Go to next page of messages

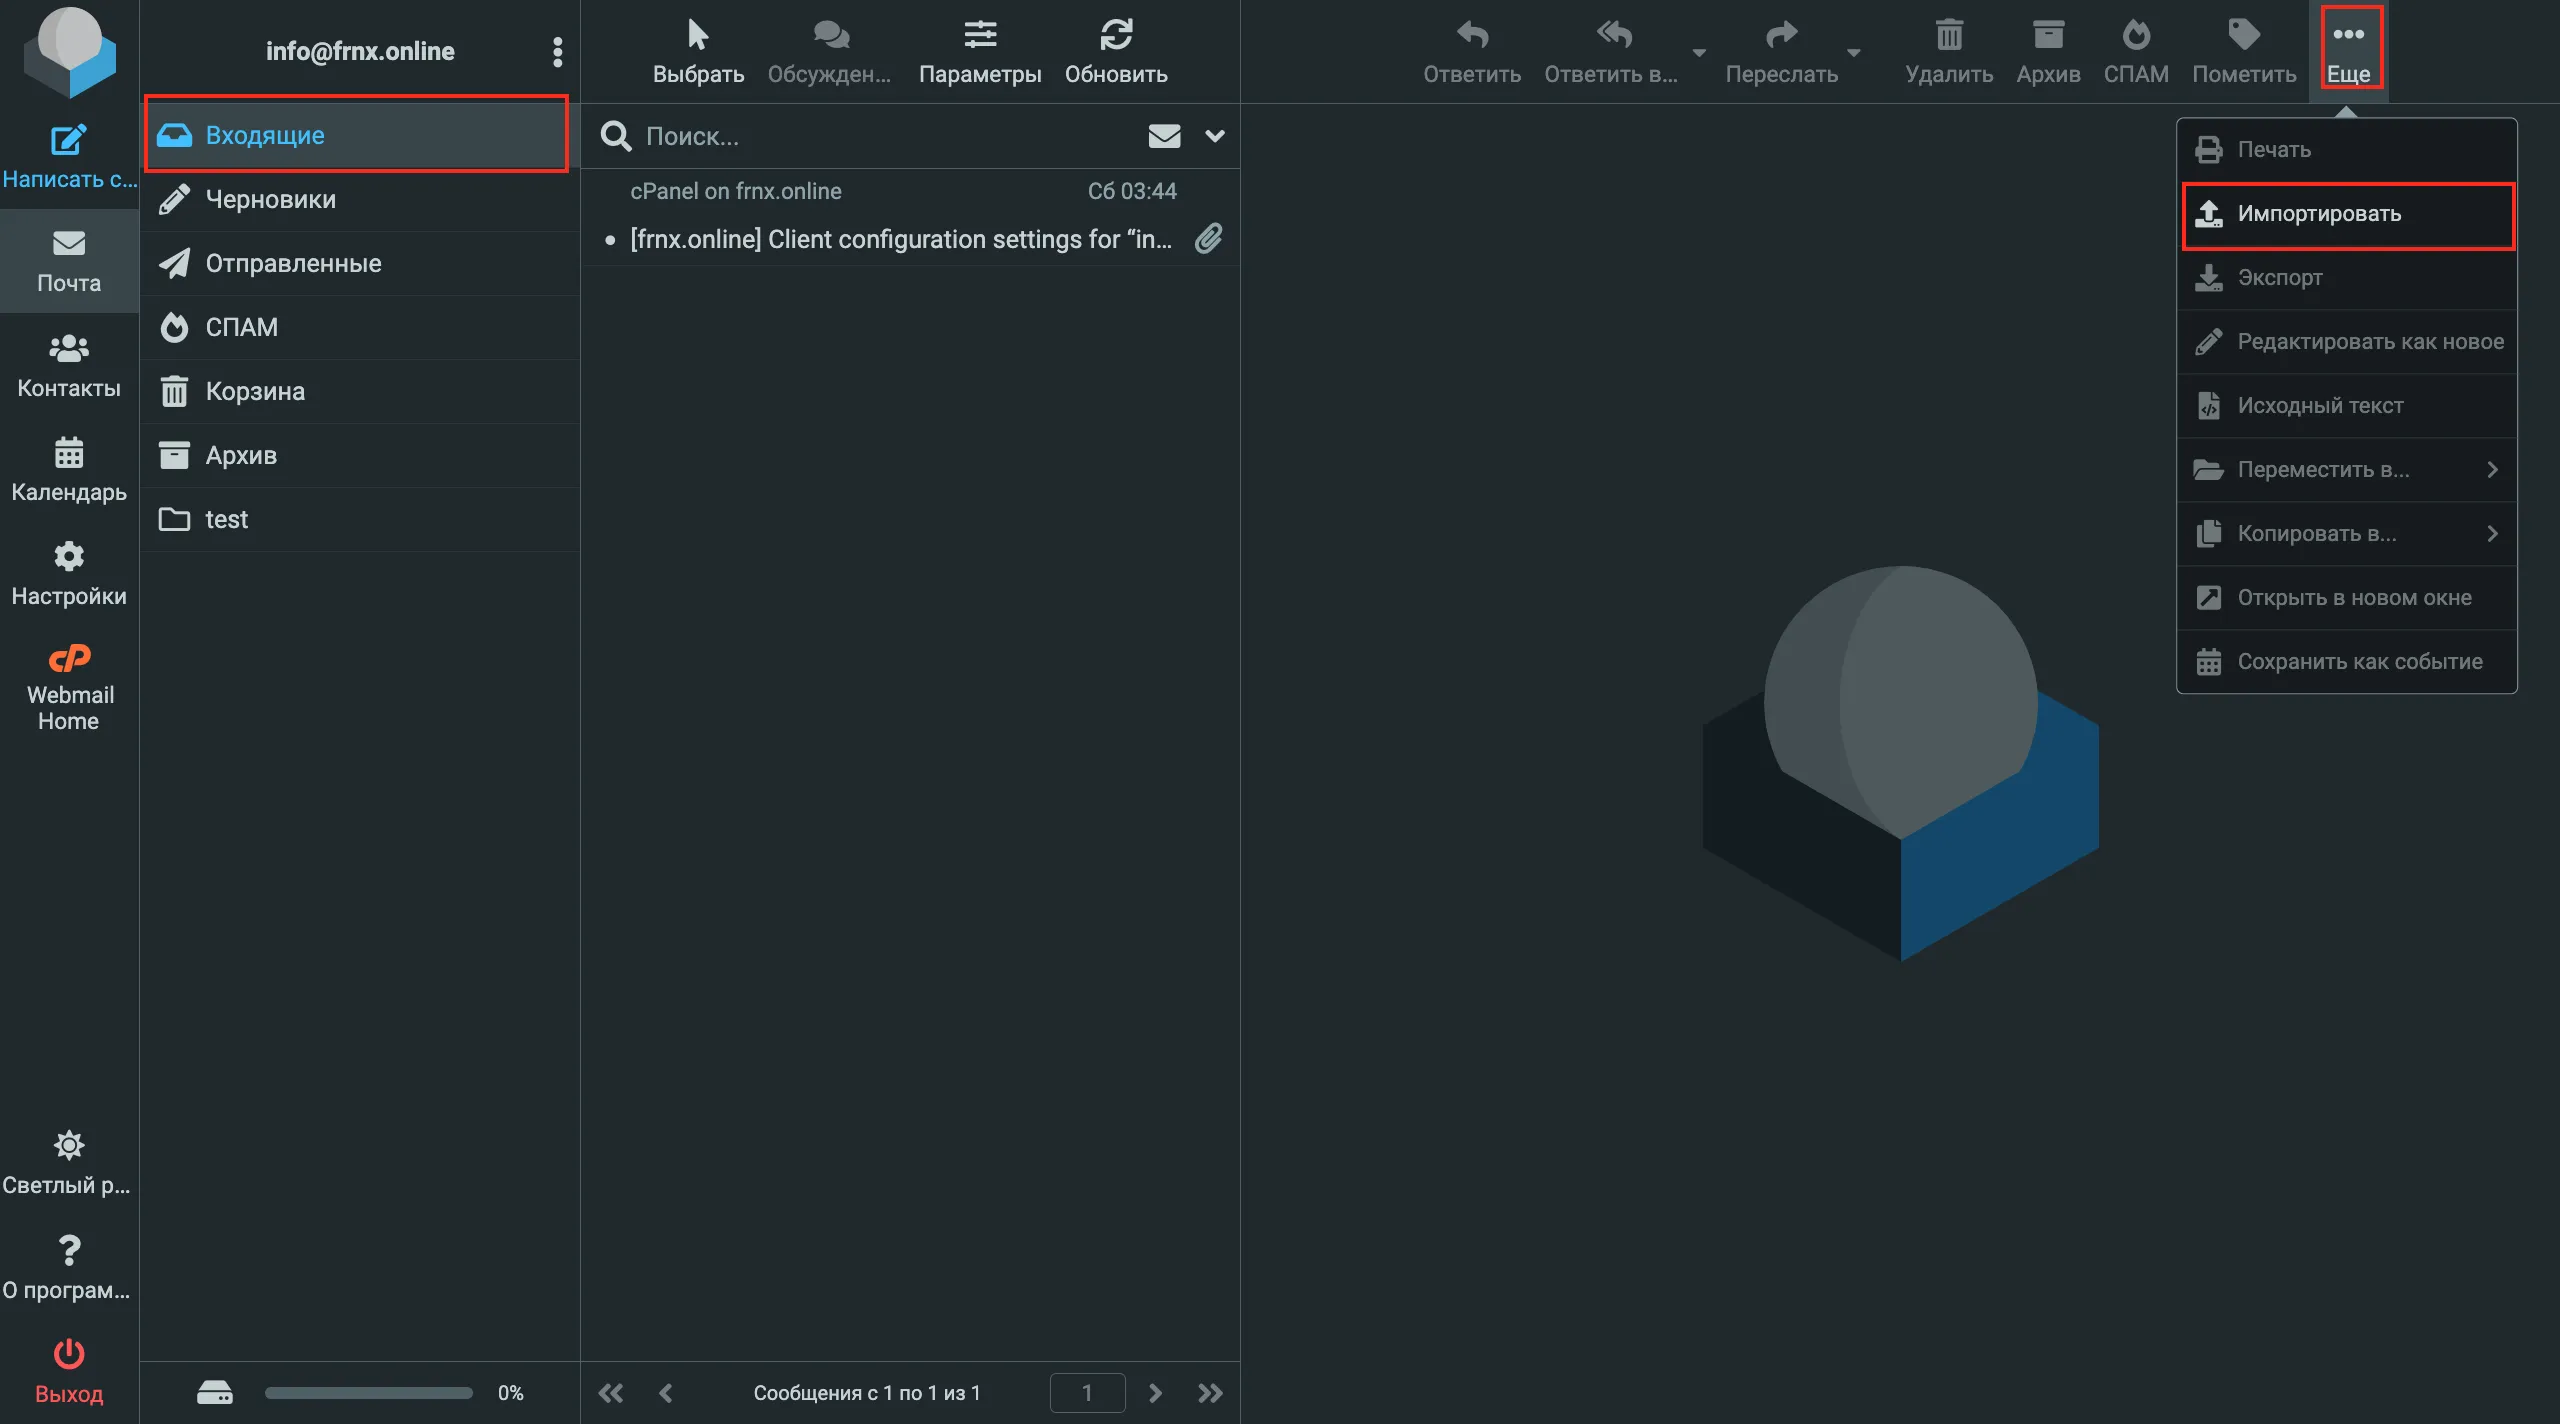(x=1155, y=1393)
